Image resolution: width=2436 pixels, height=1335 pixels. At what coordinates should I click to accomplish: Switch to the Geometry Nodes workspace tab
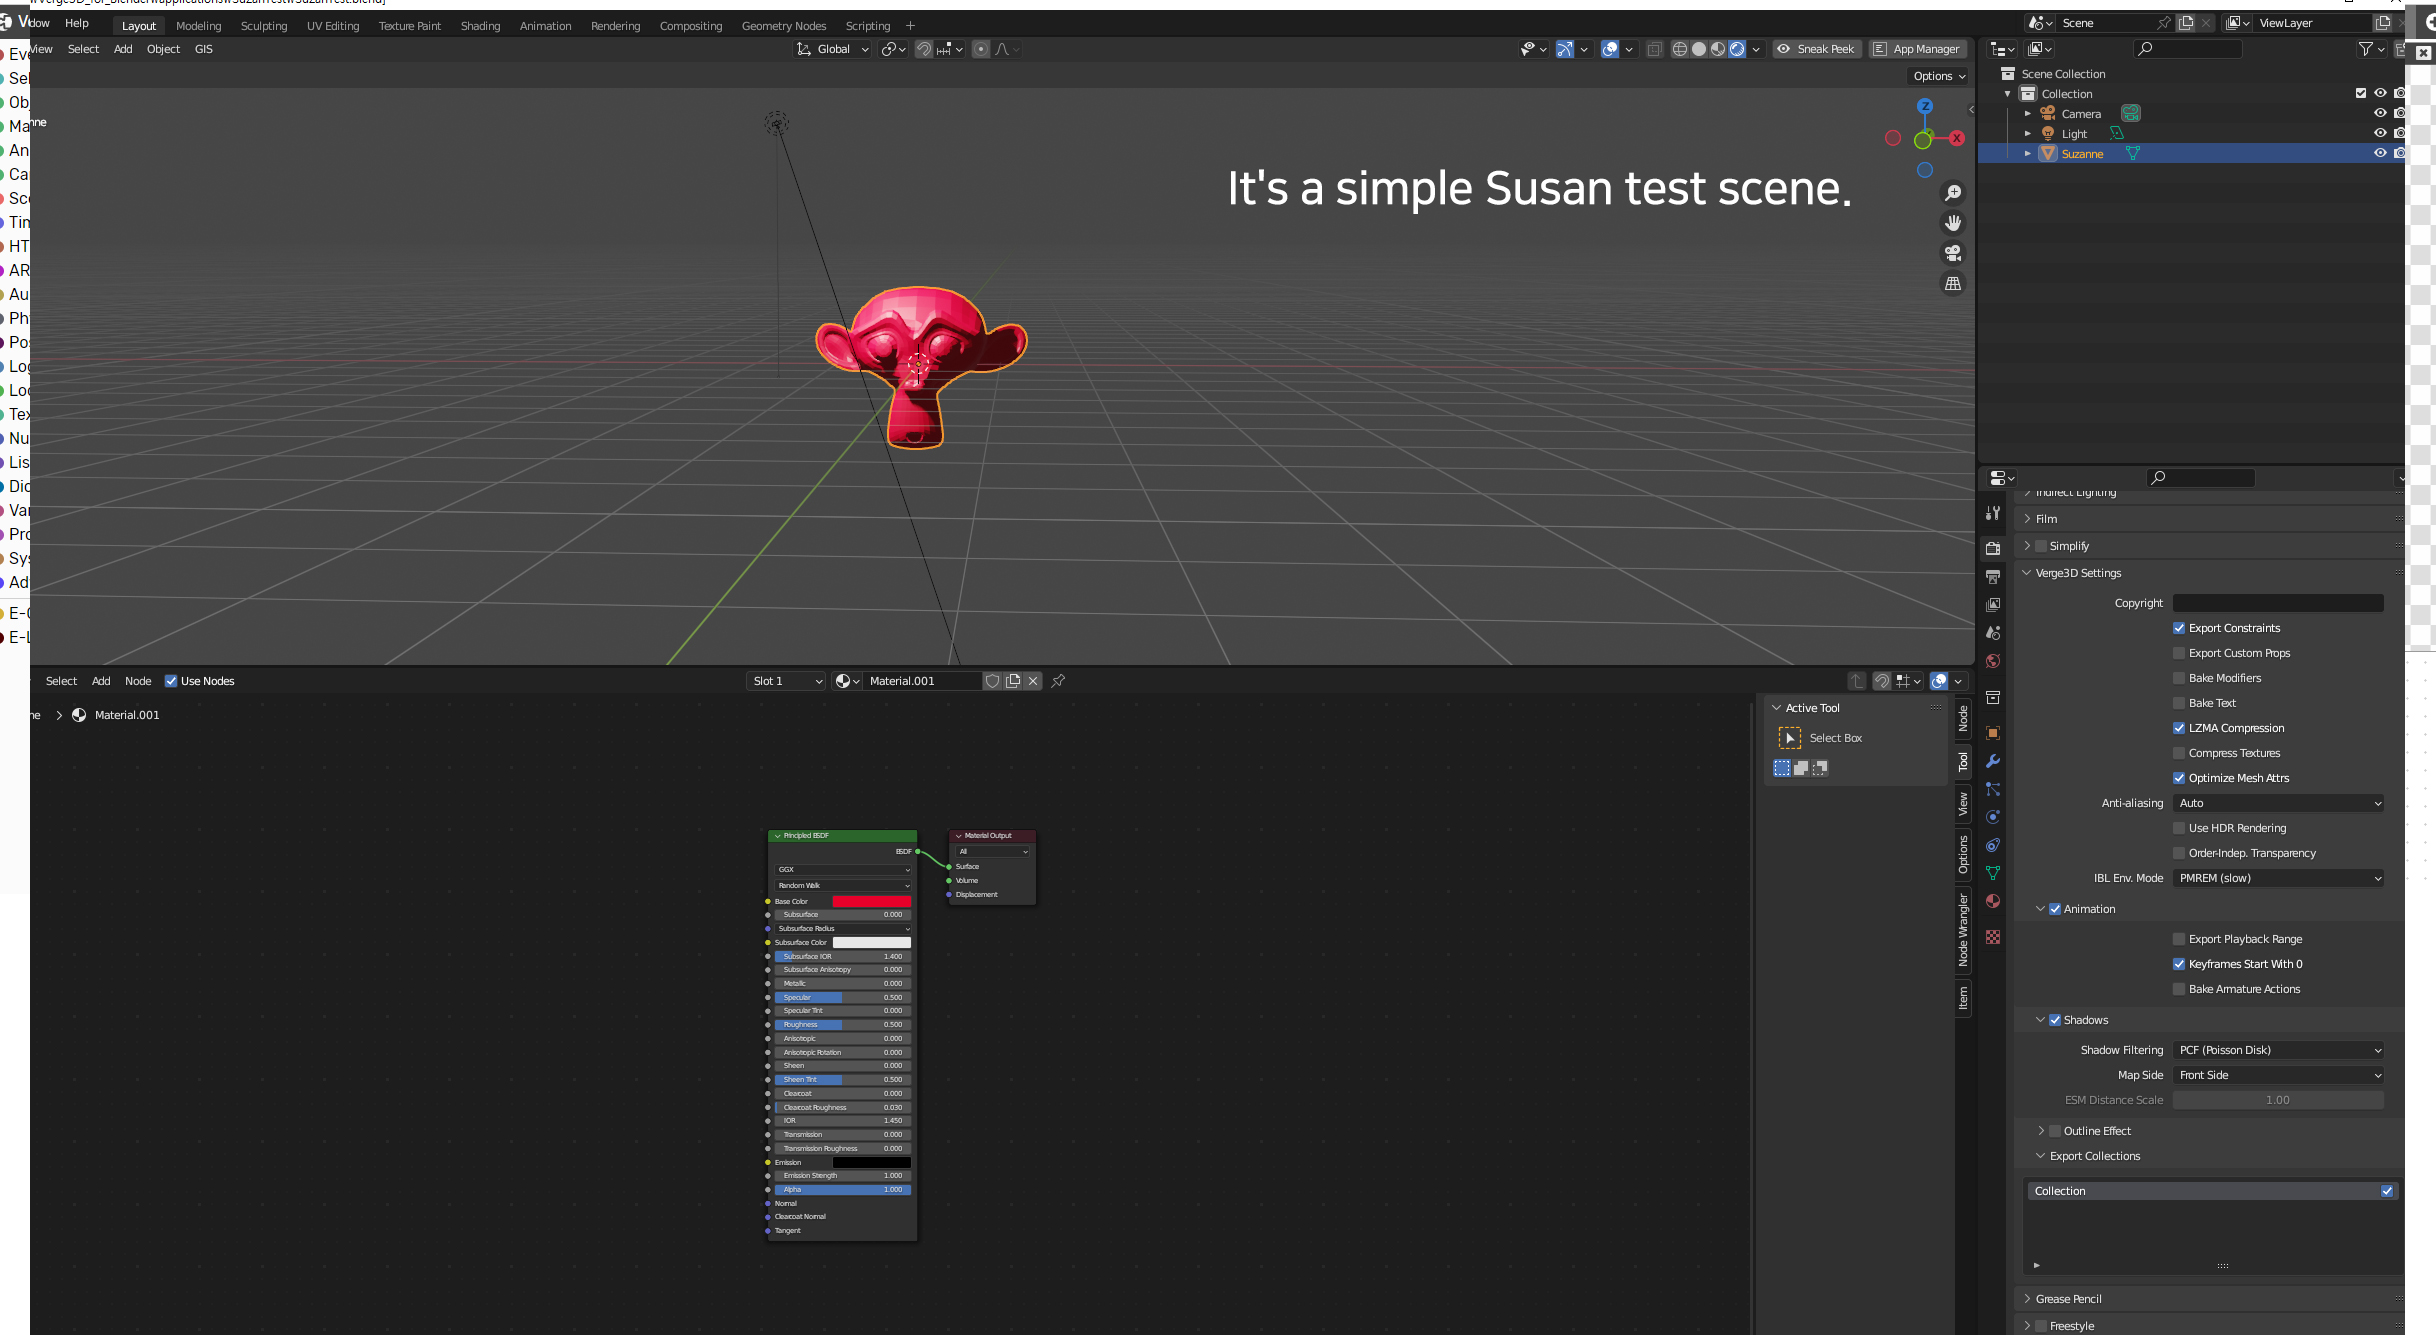(784, 26)
